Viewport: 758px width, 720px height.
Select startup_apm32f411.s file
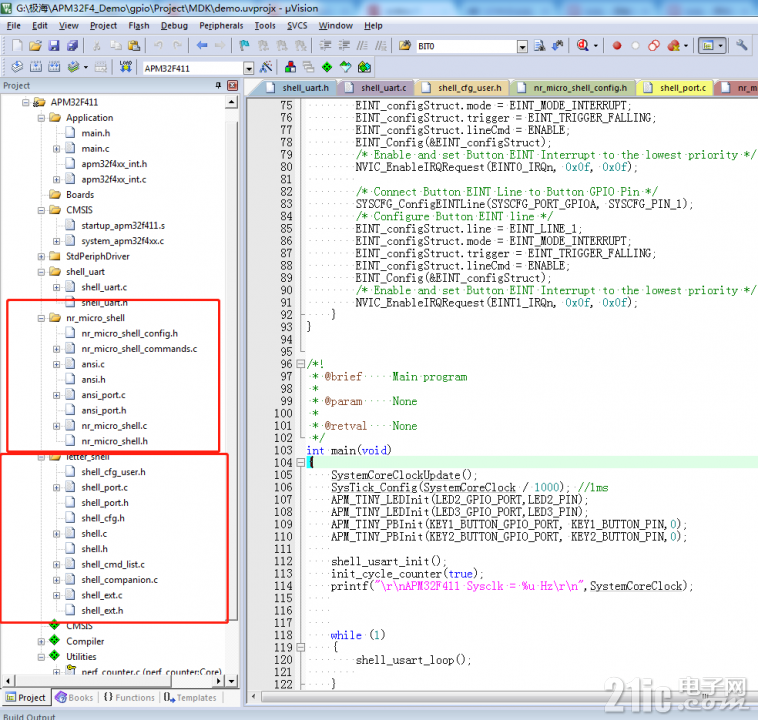tap(123, 226)
